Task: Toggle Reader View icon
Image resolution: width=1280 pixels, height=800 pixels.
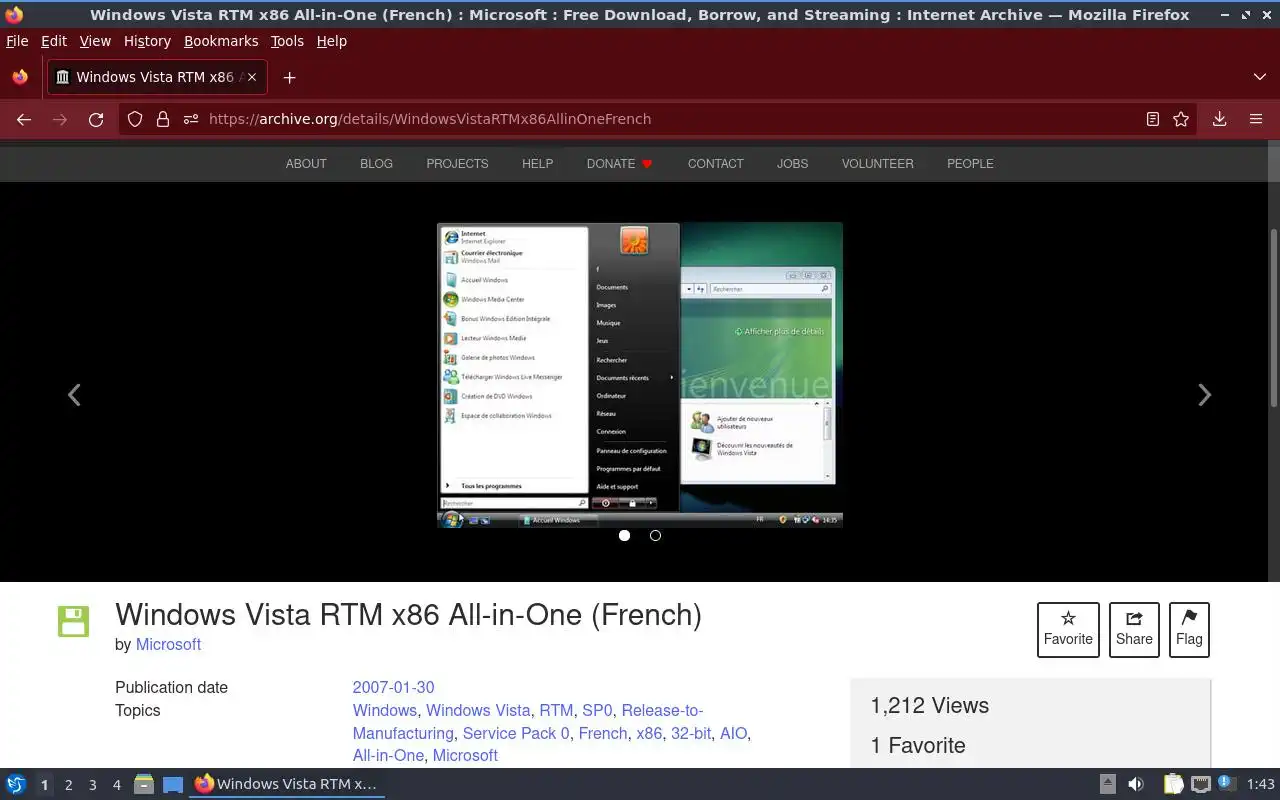Action: pos(1153,119)
